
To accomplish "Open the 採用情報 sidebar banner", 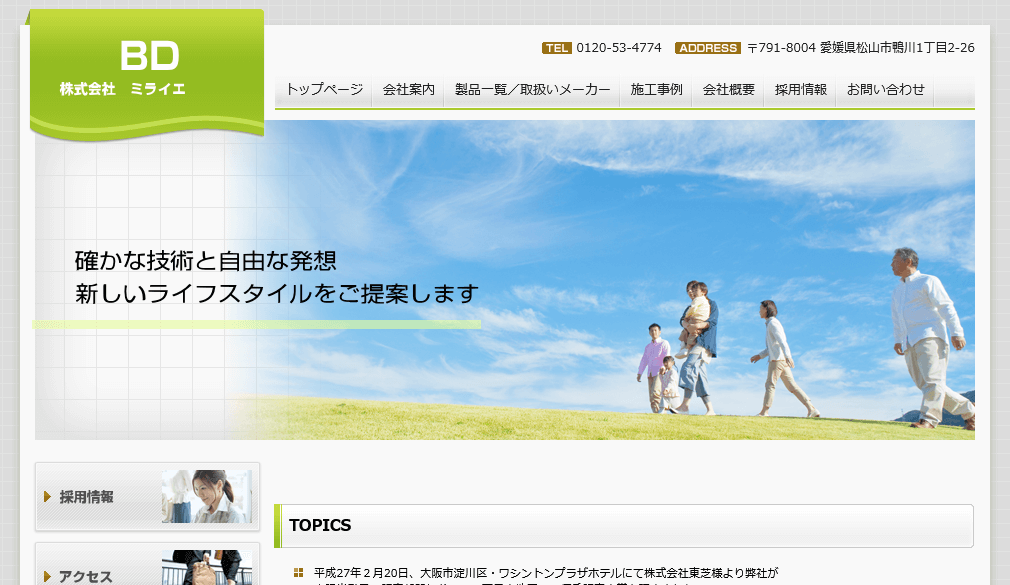I will click(x=148, y=497).
